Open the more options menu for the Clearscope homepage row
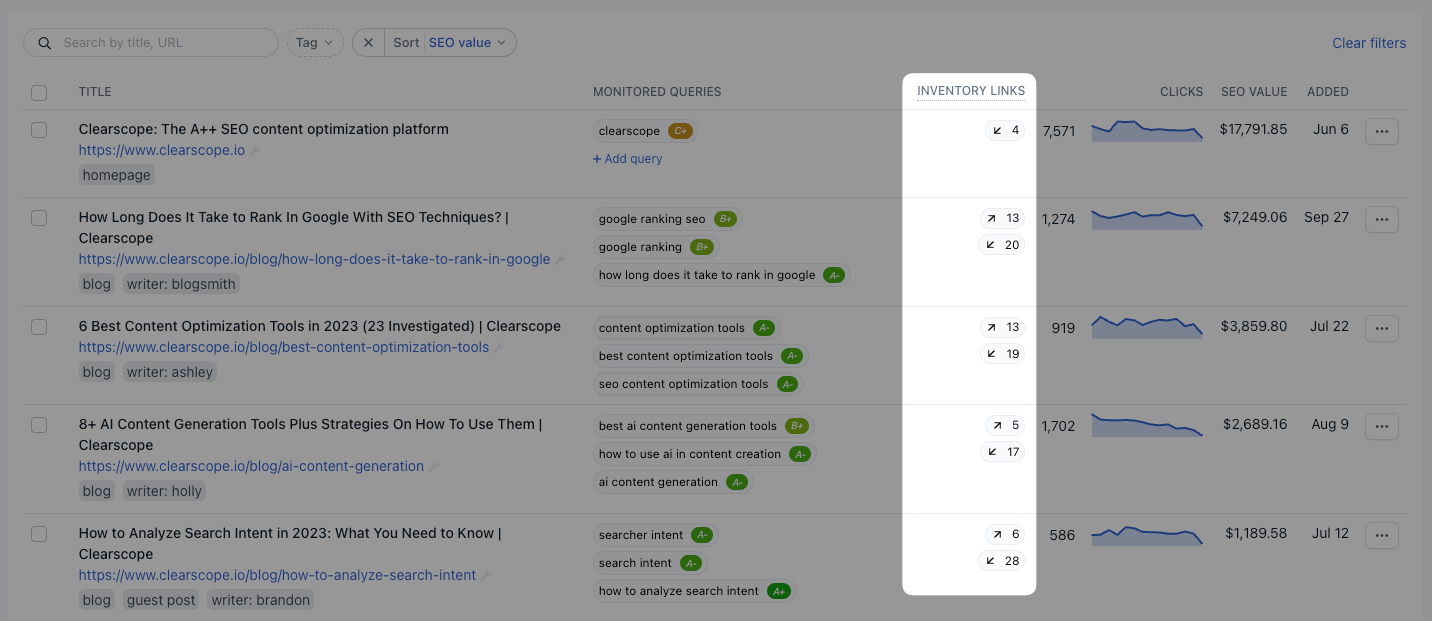Viewport: 1432px width, 621px height. pyautogui.click(x=1381, y=132)
